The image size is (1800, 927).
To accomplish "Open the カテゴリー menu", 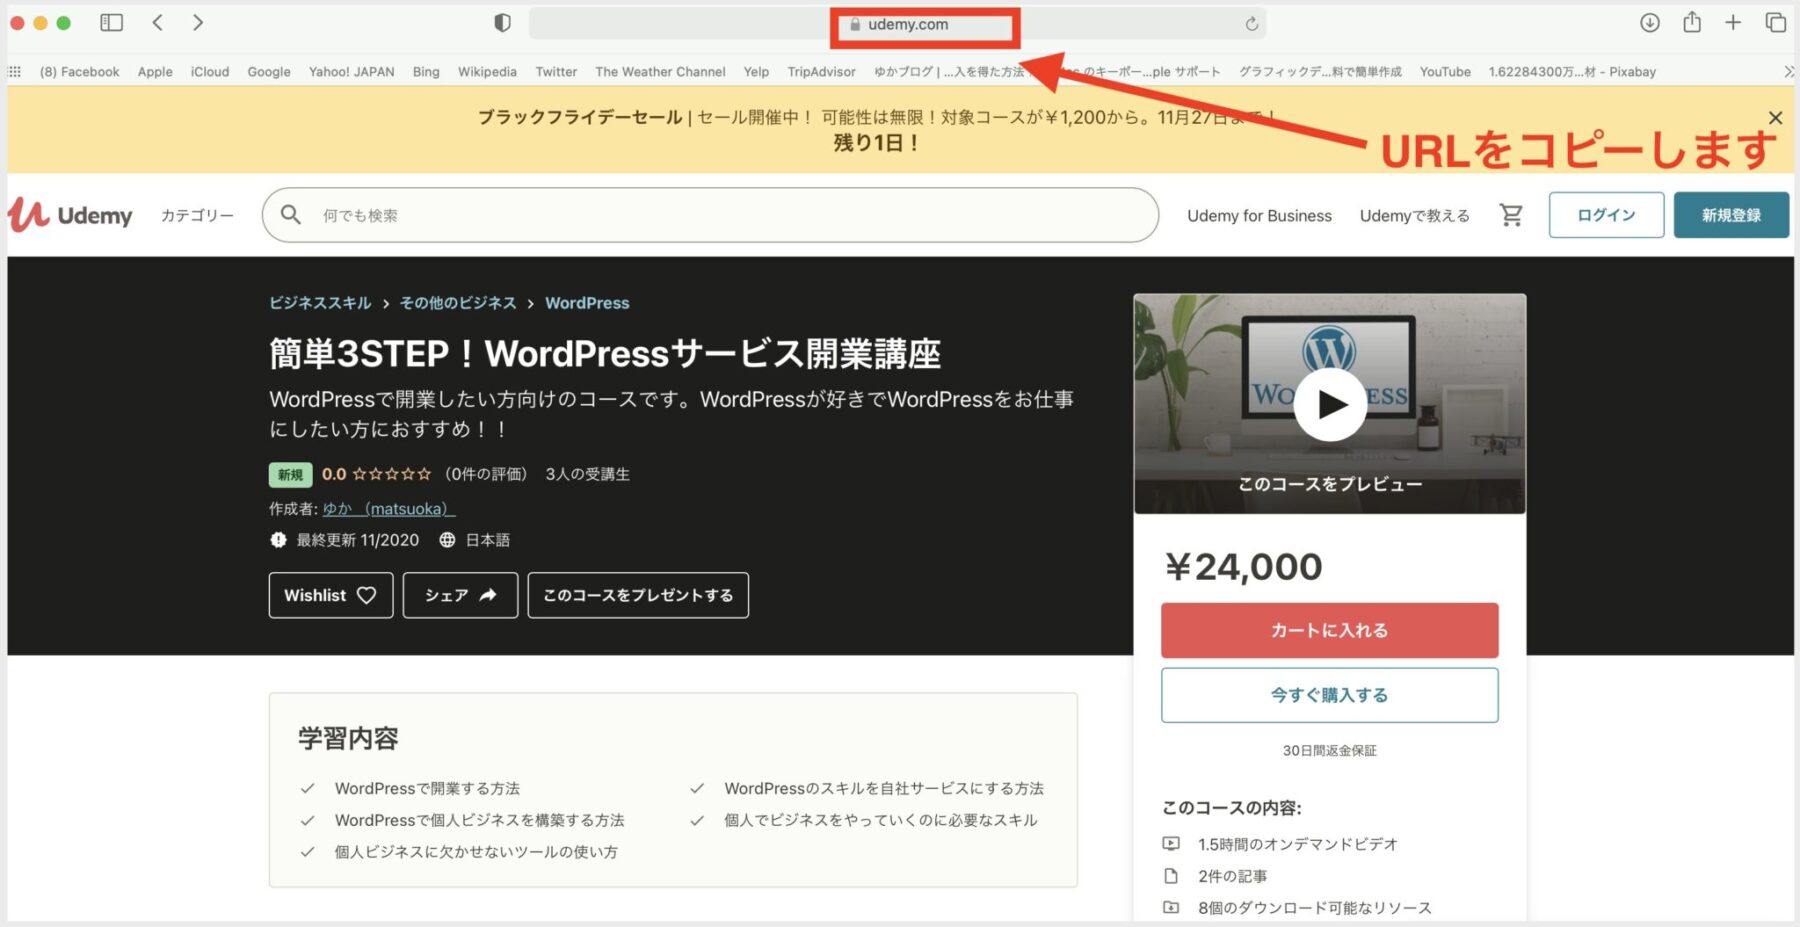I will point(197,215).
